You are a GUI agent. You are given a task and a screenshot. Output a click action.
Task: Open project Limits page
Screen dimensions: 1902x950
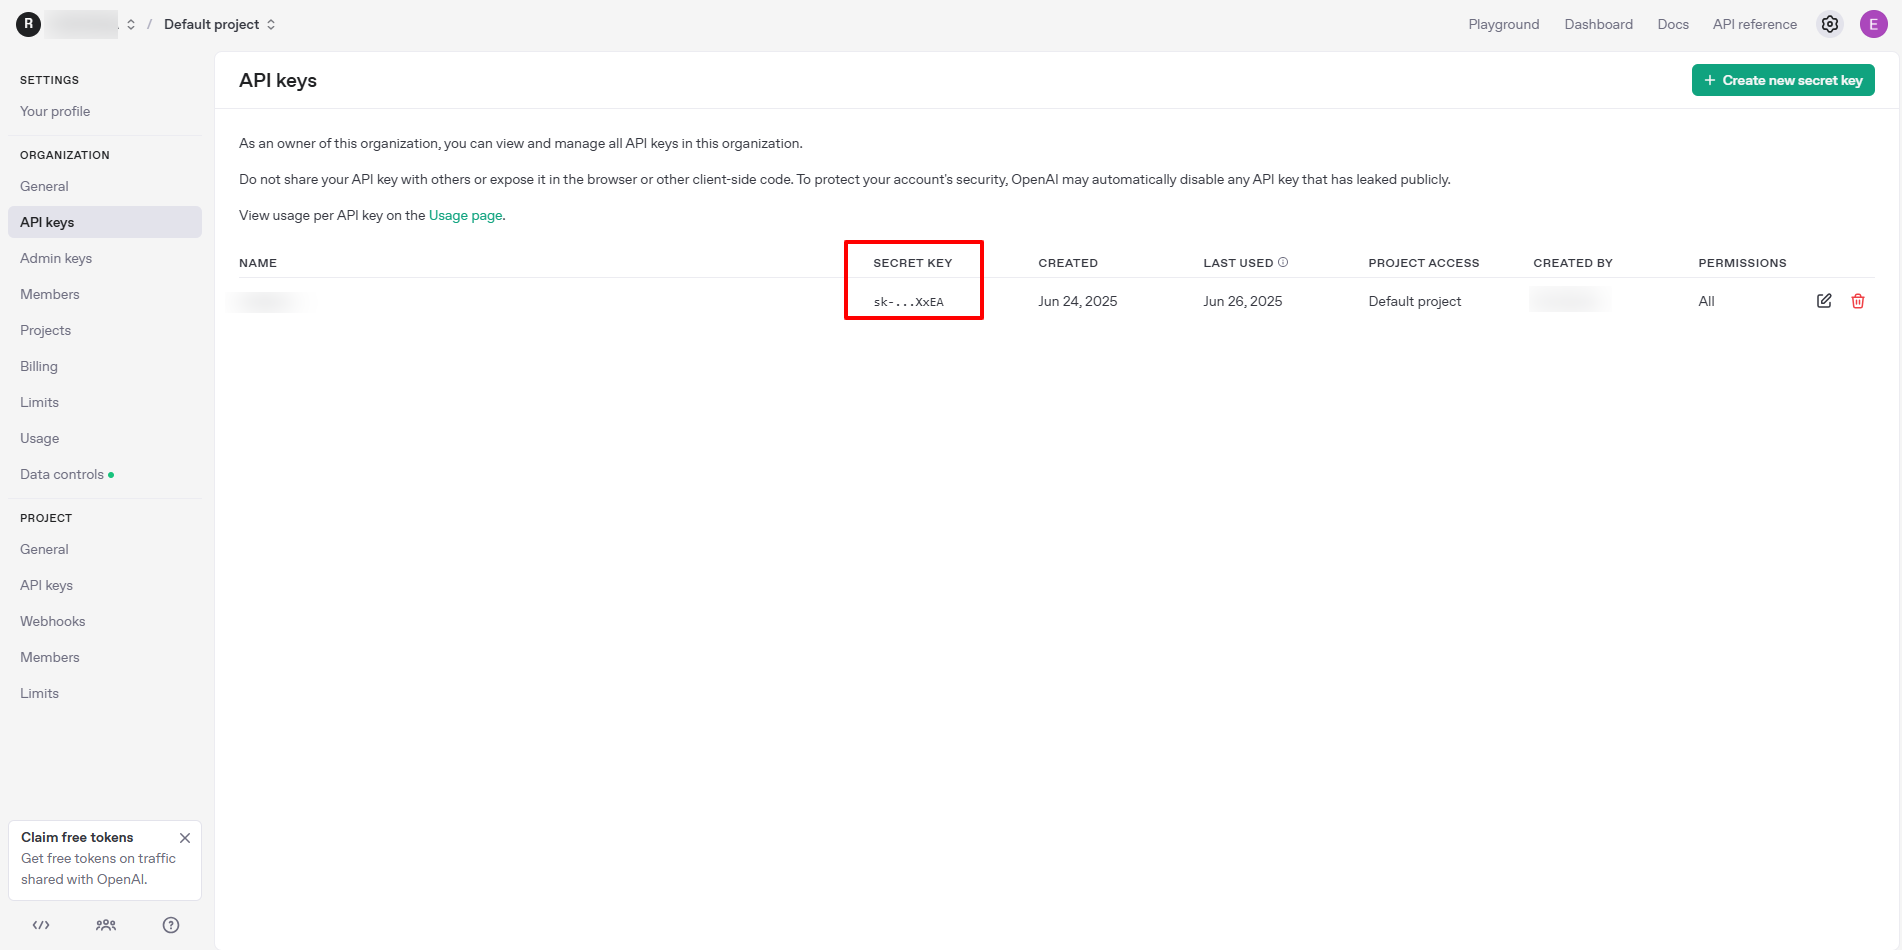pos(105,693)
